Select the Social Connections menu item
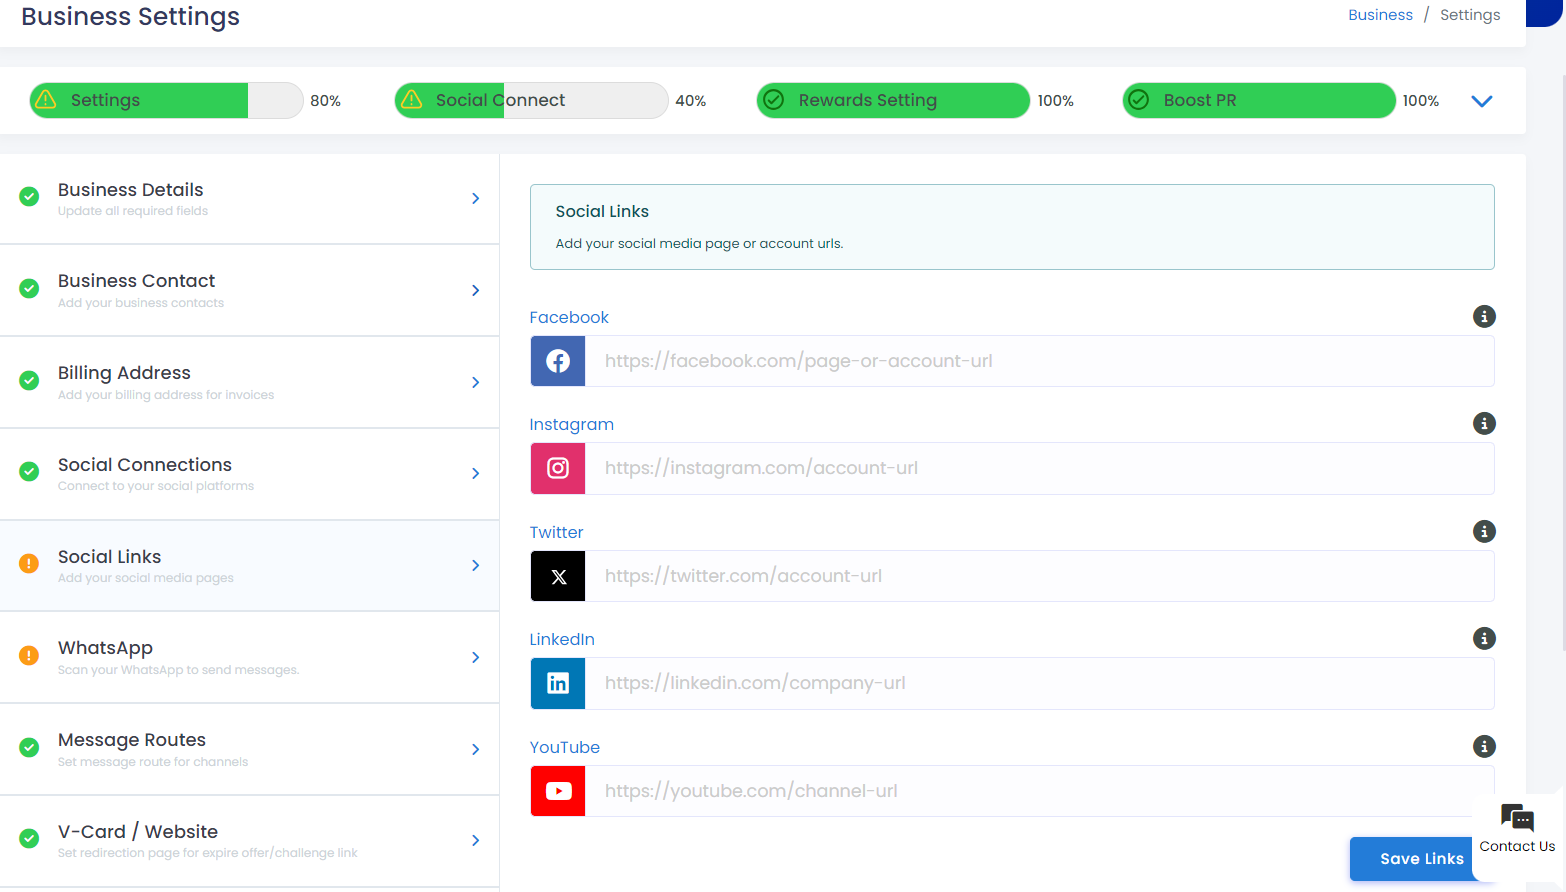Screen dimensions: 1566x892 249,474
